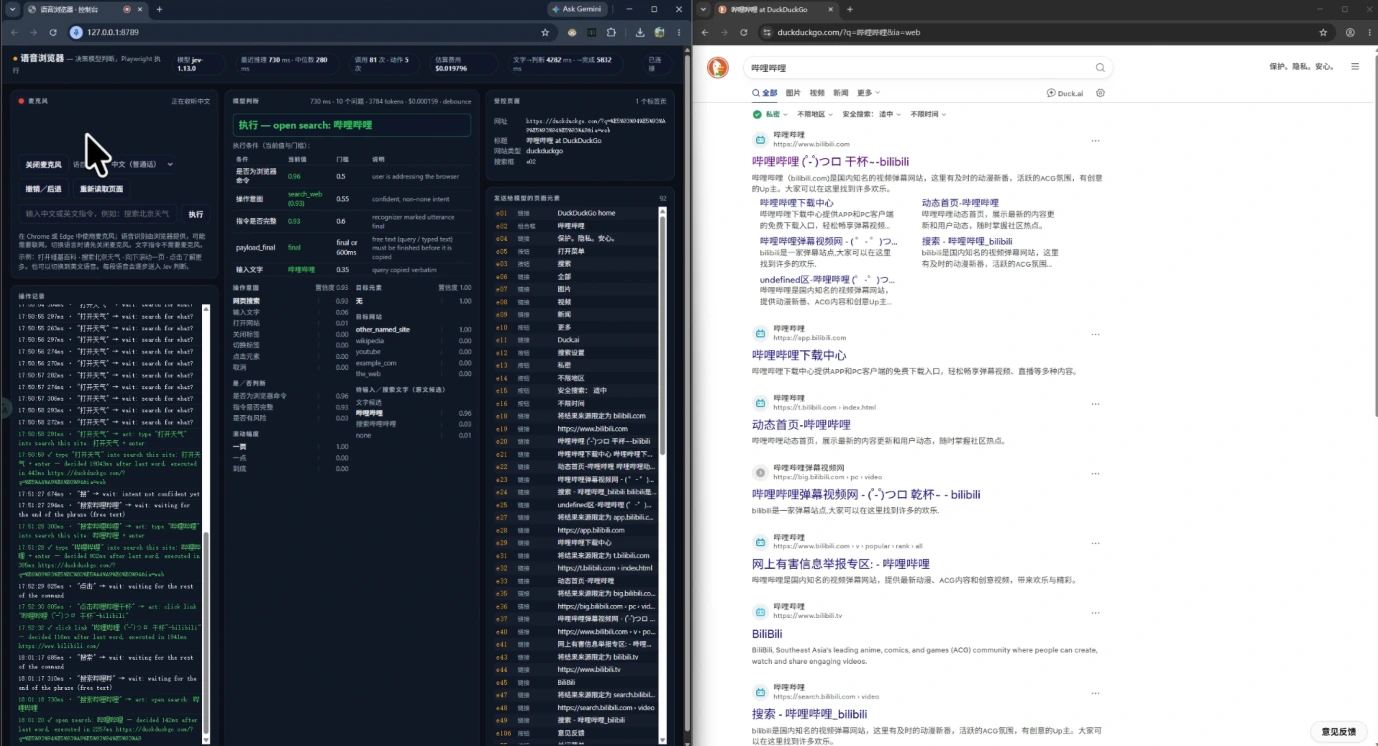Bookmark the 127.0.0.1:8789 page with the star
Image resolution: width=1378 pixels, height=746 pixels.
tap(545, 32)
